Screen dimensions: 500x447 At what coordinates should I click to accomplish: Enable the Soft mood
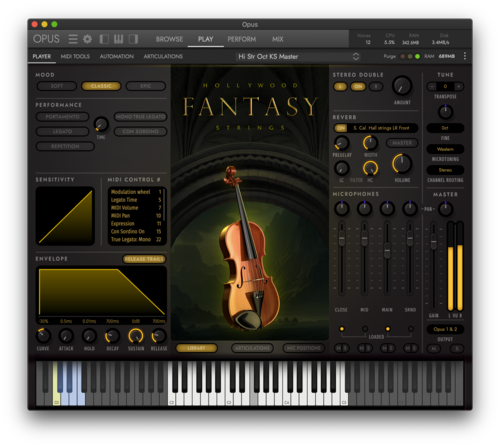57,86
